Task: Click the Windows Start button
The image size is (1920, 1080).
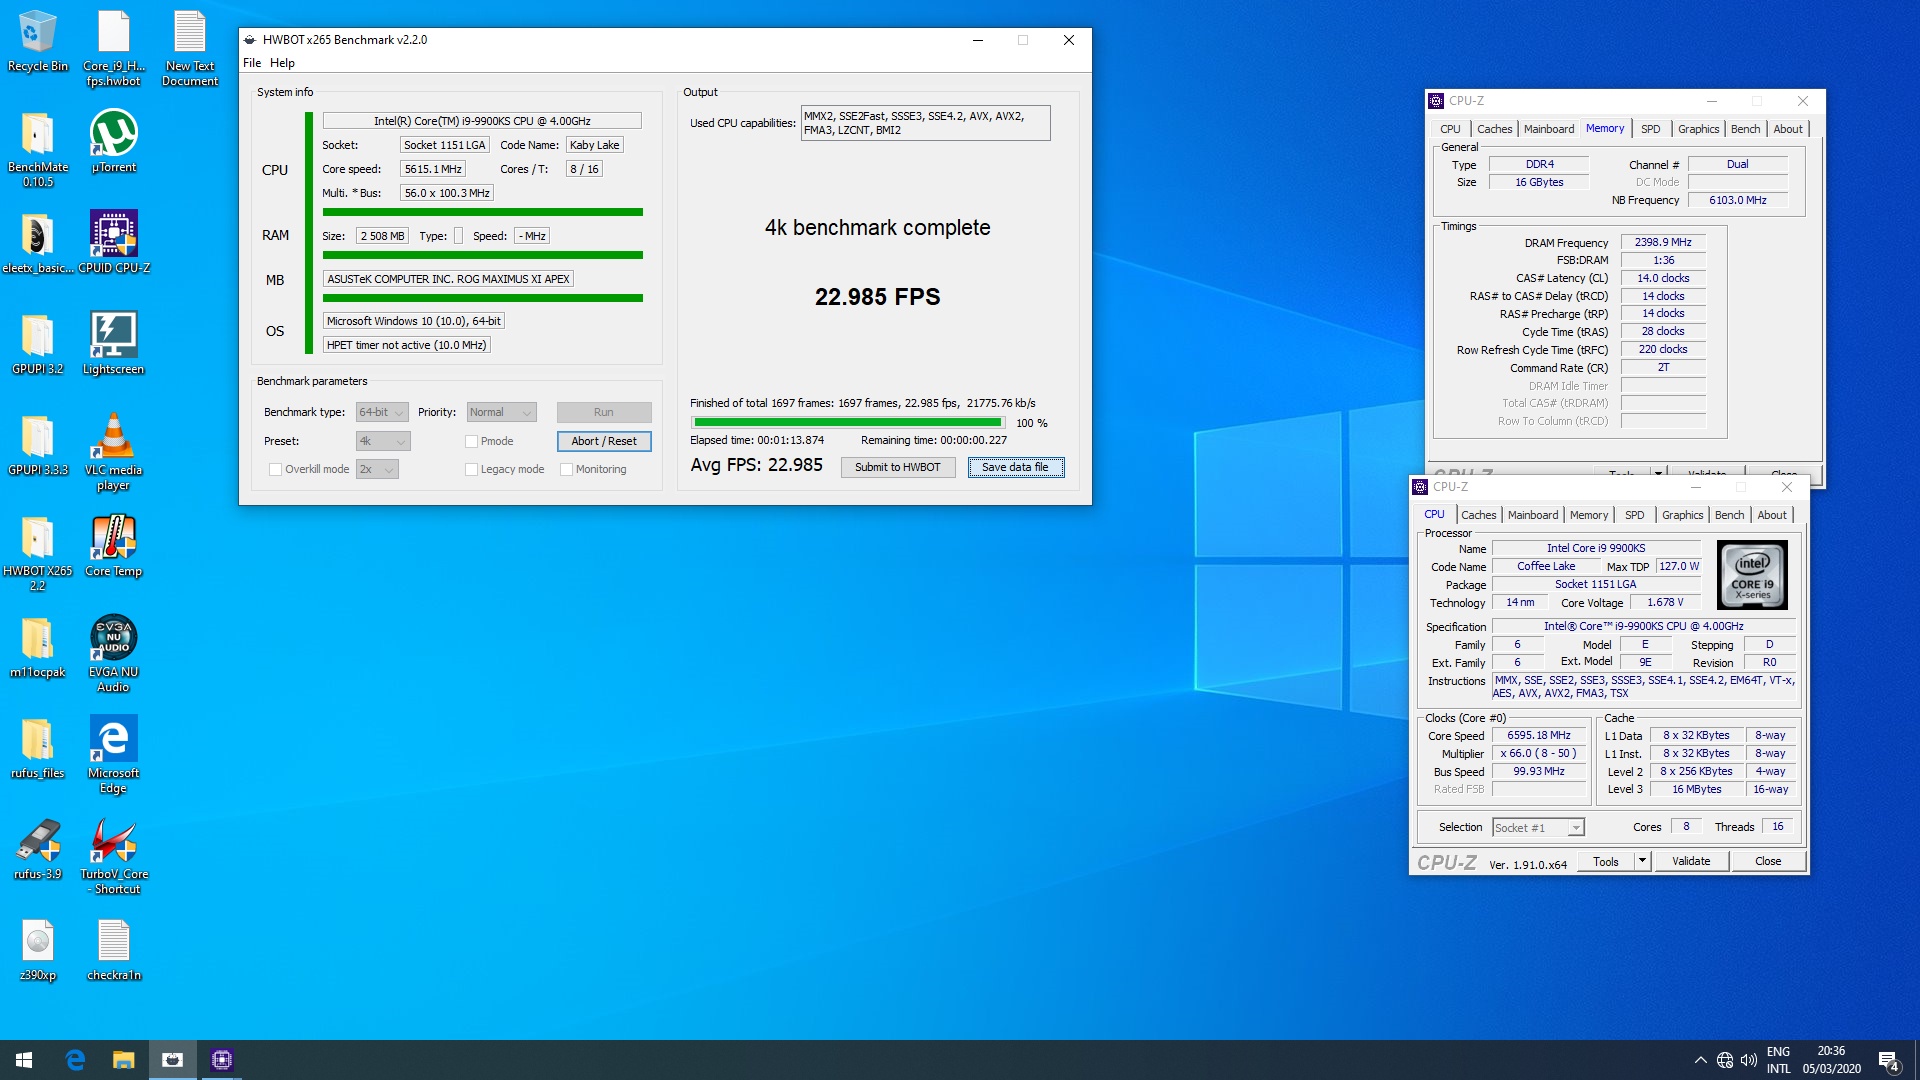Action: [x=24, y=1060]
